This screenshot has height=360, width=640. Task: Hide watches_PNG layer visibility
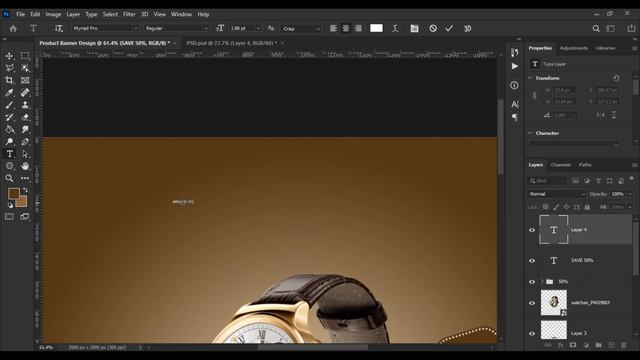(532, 303)
